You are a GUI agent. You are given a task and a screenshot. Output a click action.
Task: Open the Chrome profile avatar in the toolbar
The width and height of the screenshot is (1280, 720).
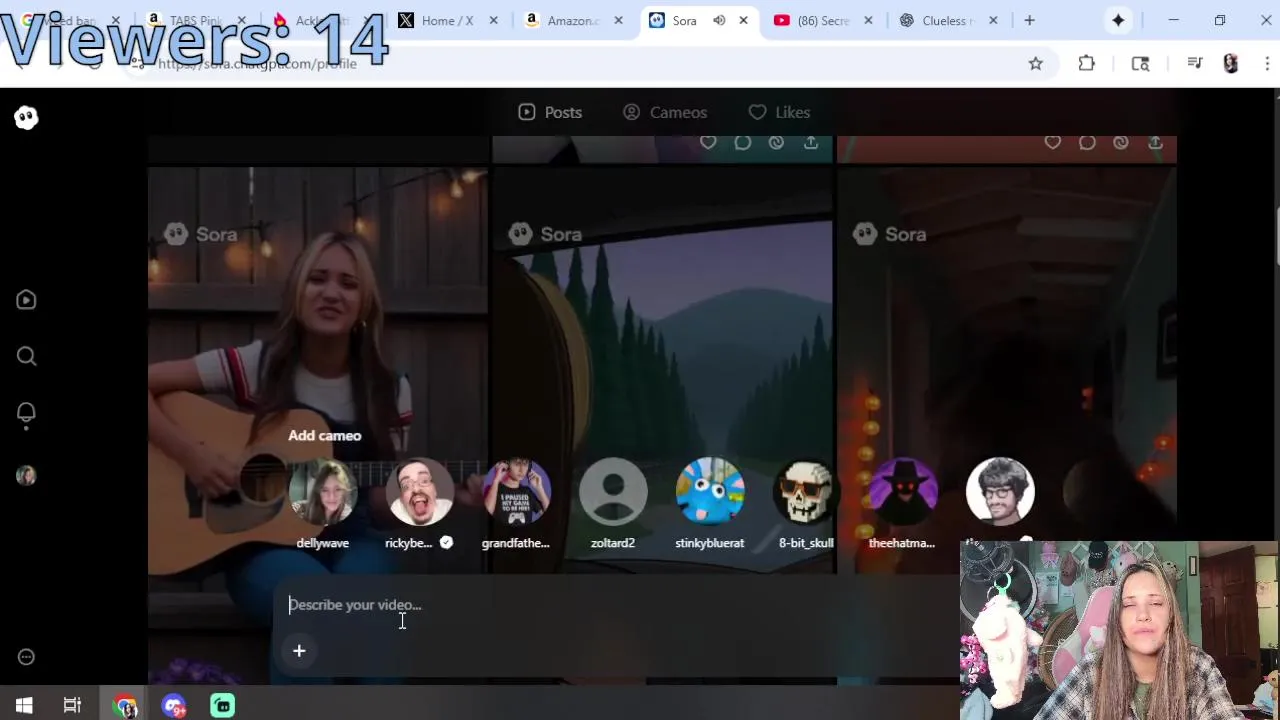[x=1231, y=64]
